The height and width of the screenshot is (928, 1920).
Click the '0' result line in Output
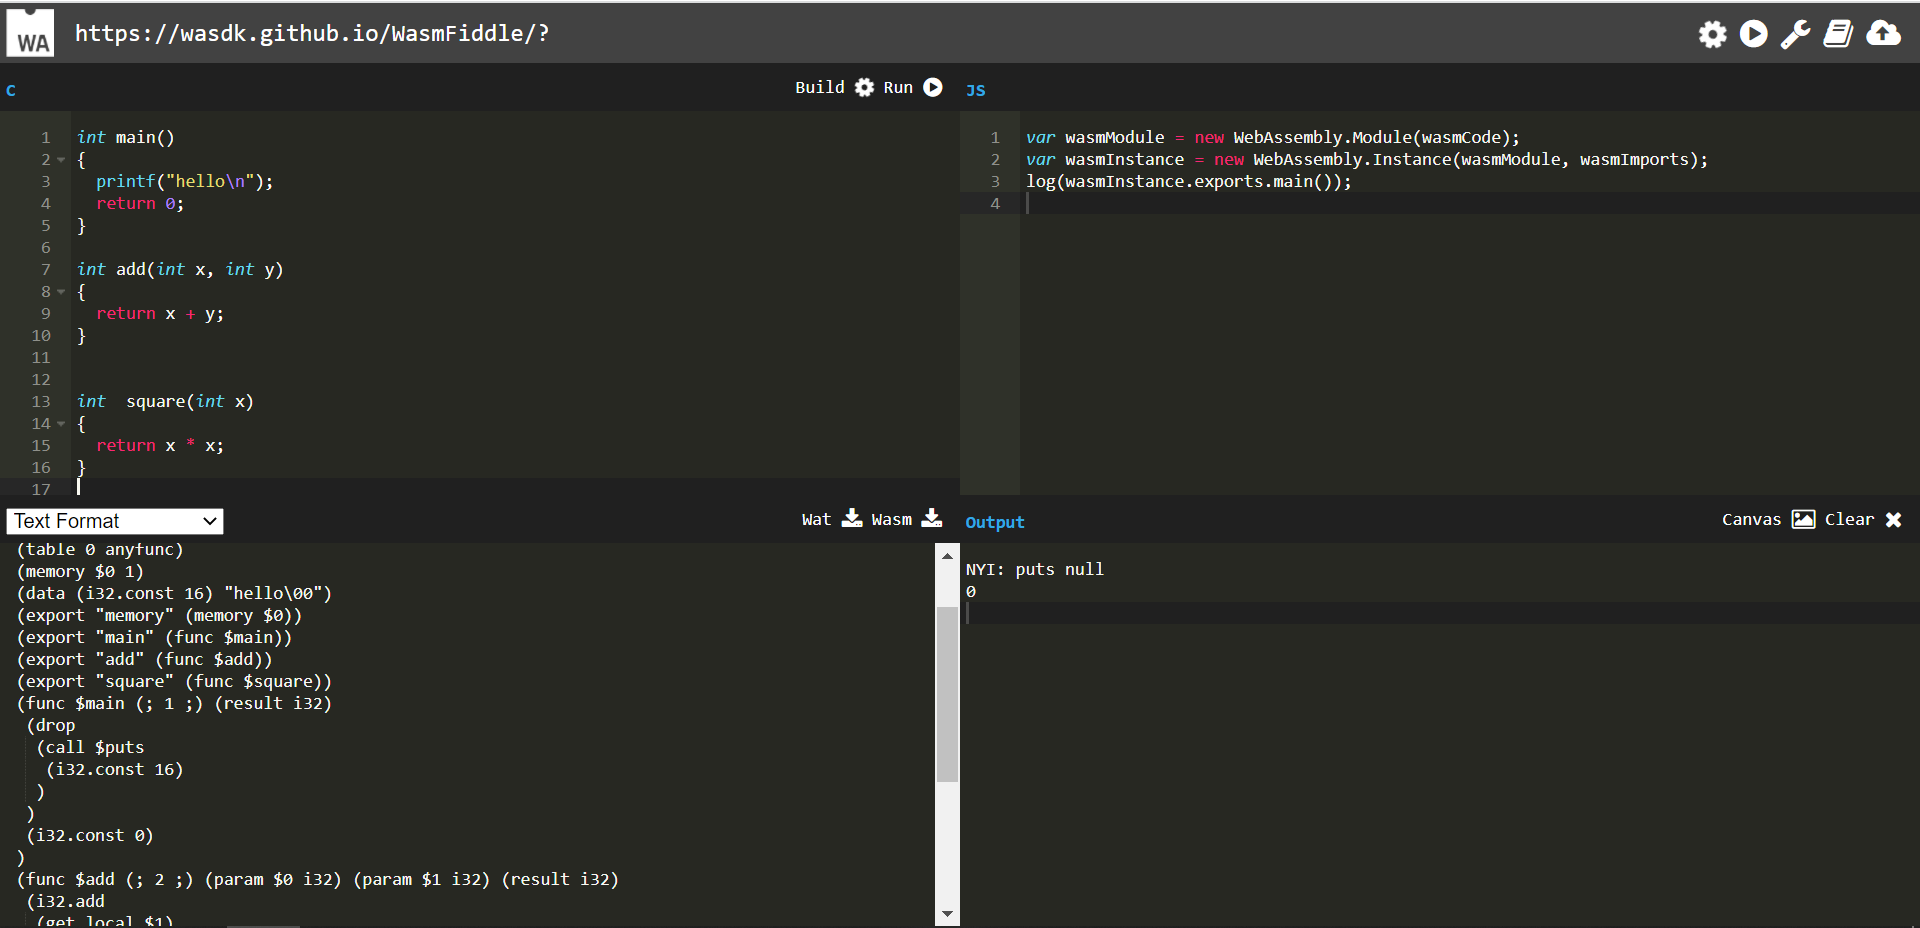click(x=971, y=591)
